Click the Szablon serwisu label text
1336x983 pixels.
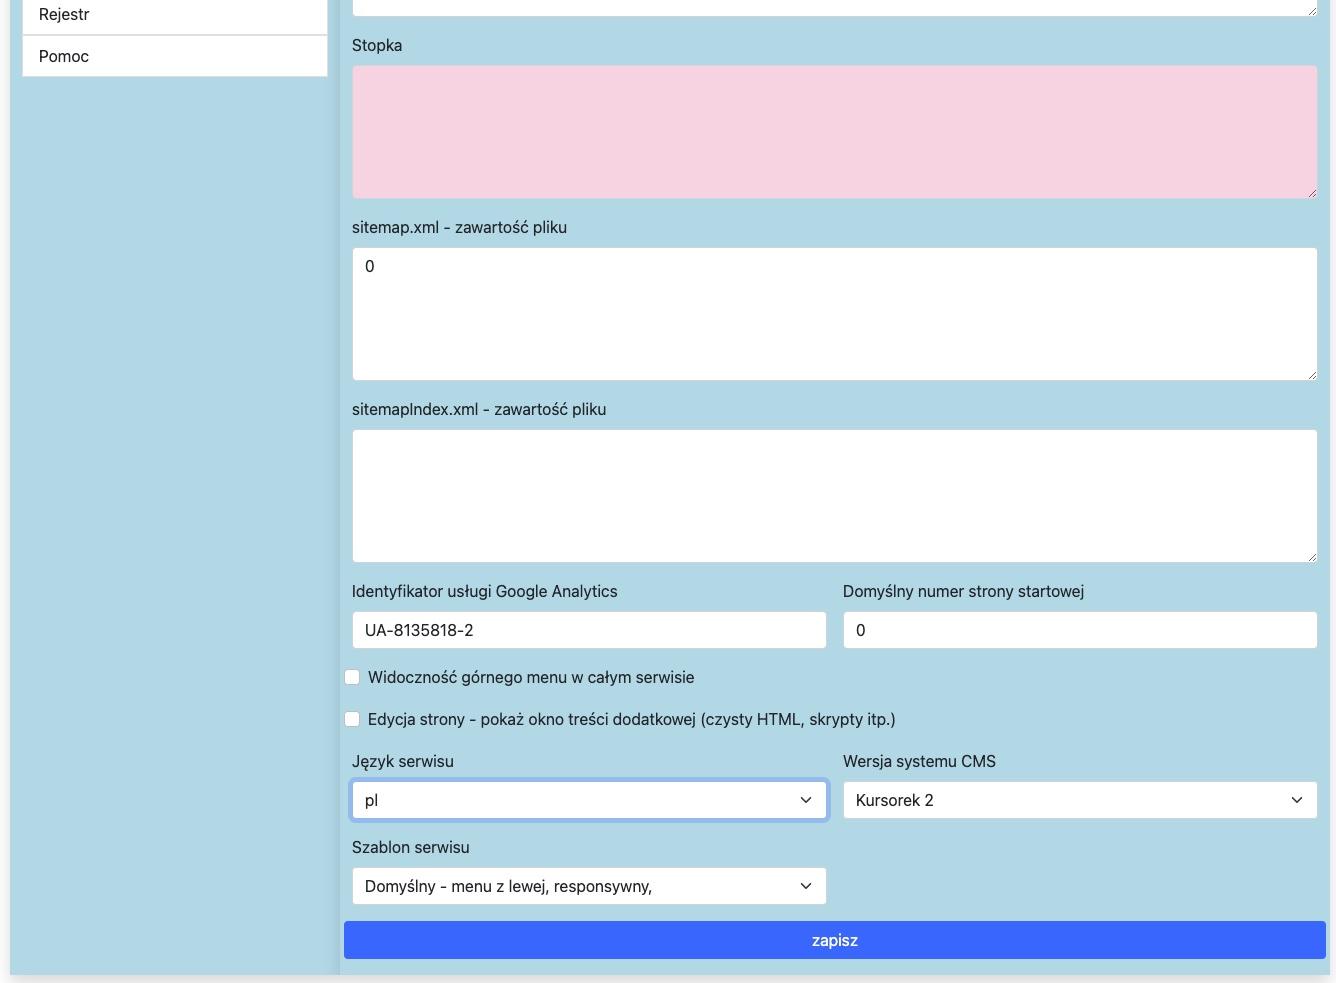410,847
